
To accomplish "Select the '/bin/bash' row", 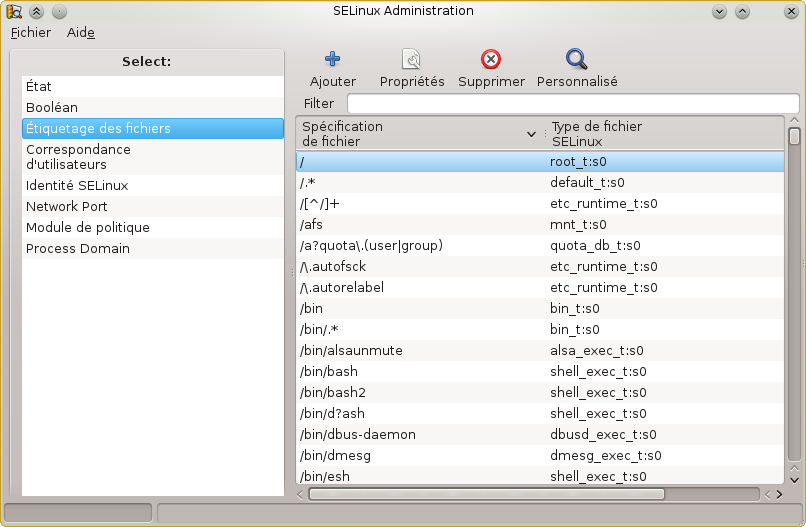I will [540, 372].
